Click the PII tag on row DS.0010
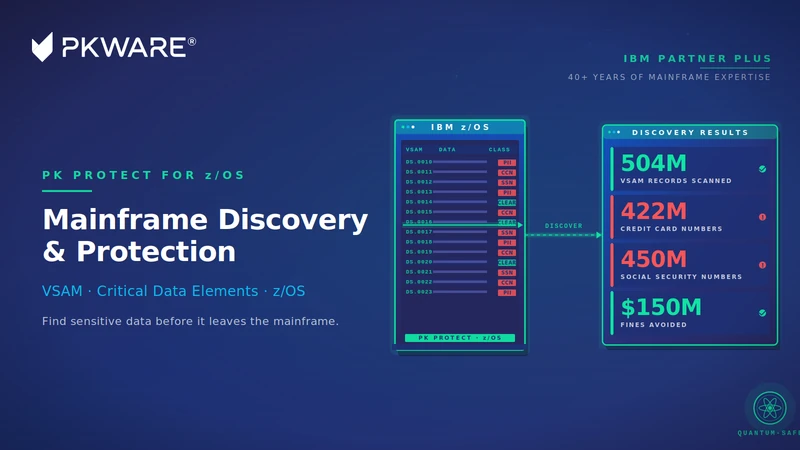800x450 pixels. click(507, 162)
